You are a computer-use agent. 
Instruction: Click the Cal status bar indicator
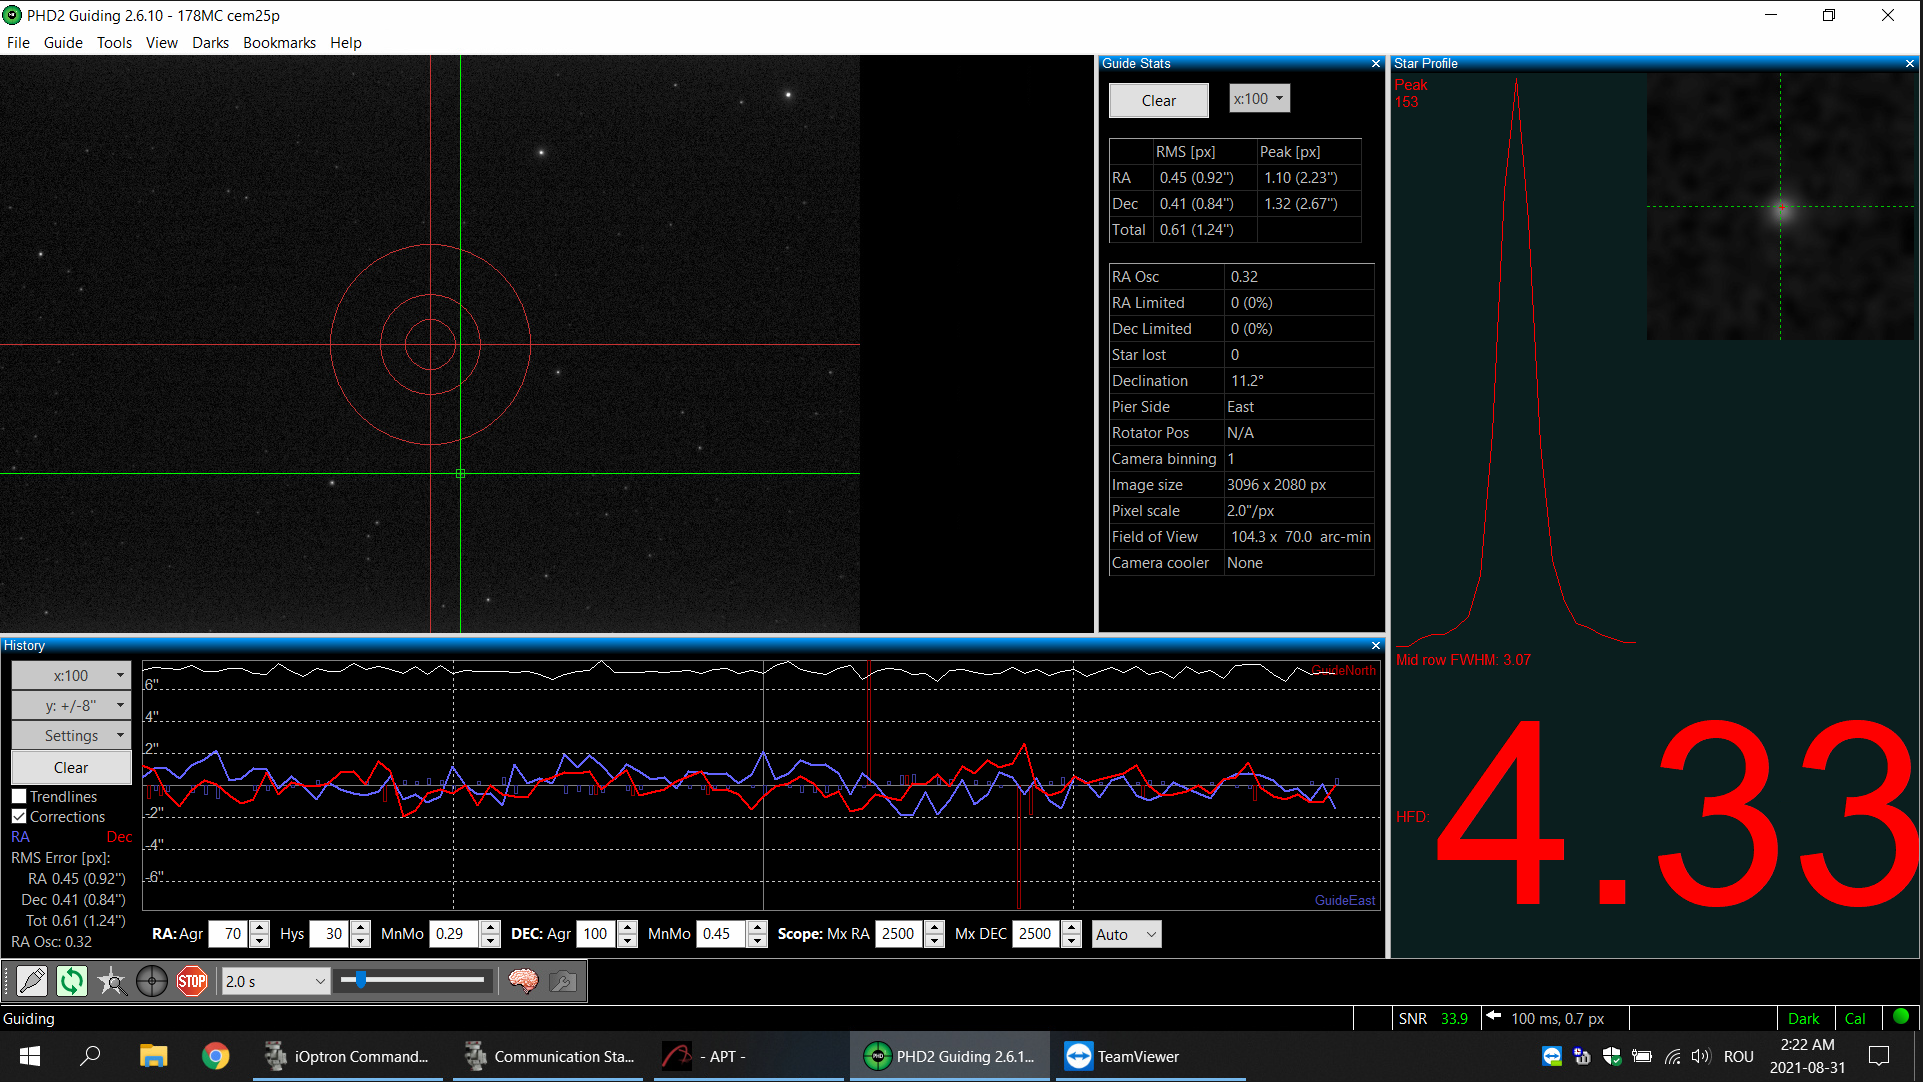tap(1855, 1018)
